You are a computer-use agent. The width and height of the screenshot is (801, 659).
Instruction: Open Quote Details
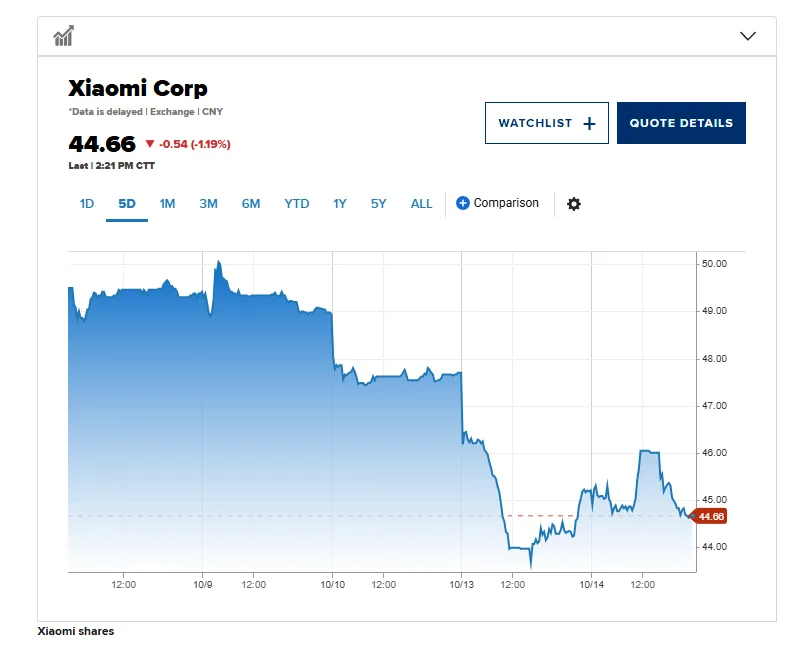click(x=681, y=123)
